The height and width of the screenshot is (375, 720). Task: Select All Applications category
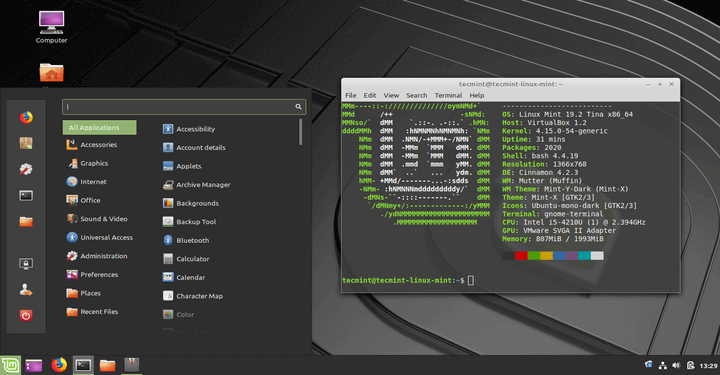100,128
